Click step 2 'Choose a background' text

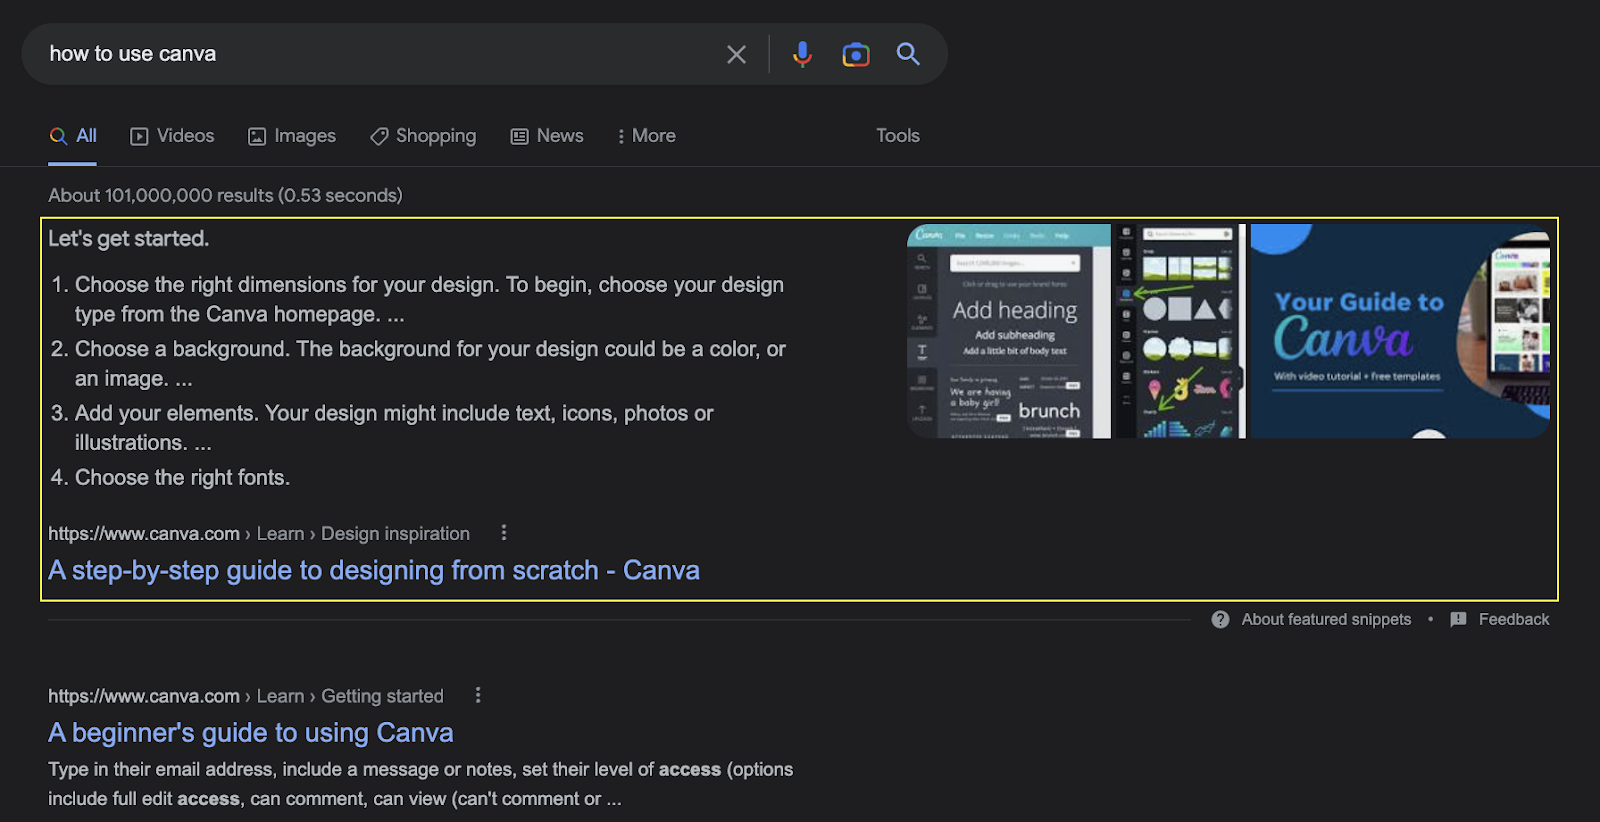click(430, 364)
